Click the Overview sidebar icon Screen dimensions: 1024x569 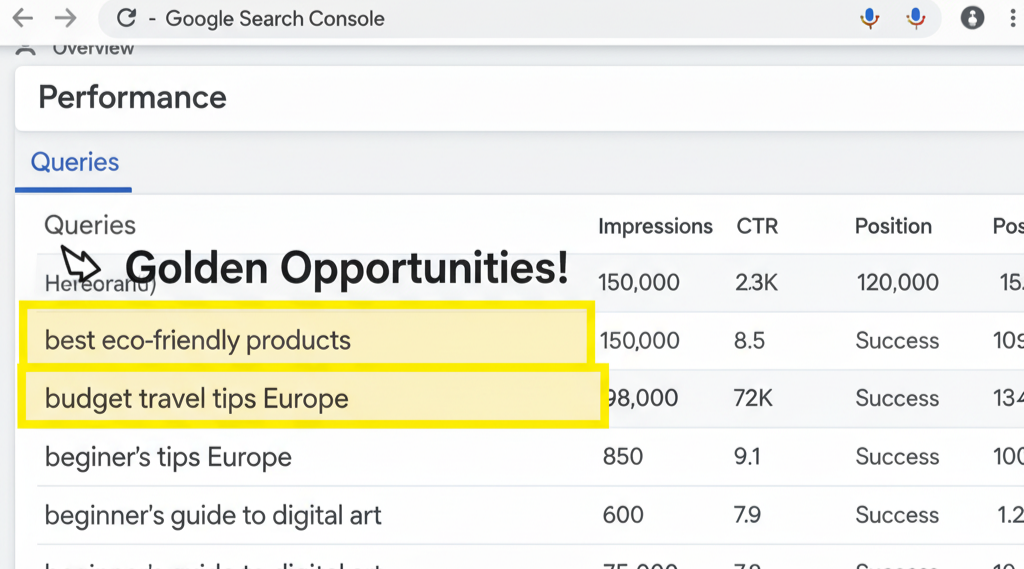click(x=26, y=48)
